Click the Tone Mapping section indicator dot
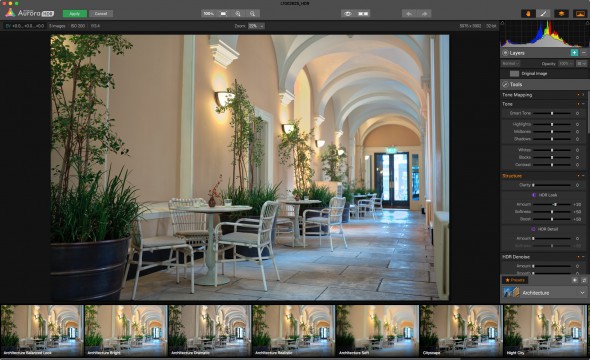Screen dimensions: 590x360 (578, 95)
